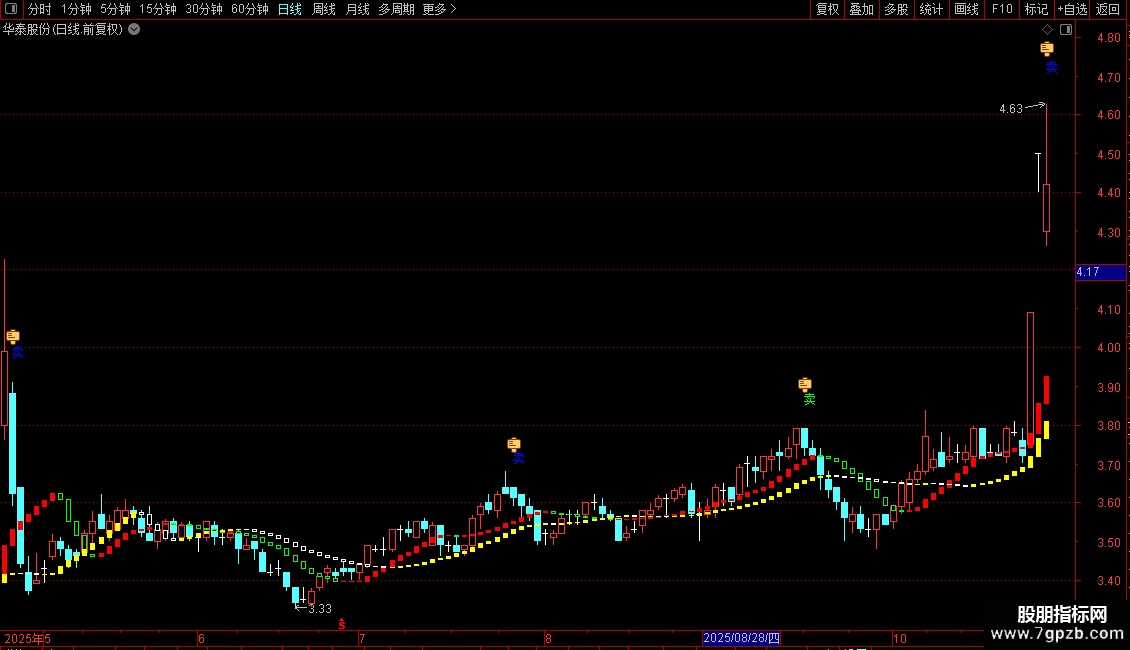
Task: Click the 2025/08/28/四 date marker
Action: (741, 638)
